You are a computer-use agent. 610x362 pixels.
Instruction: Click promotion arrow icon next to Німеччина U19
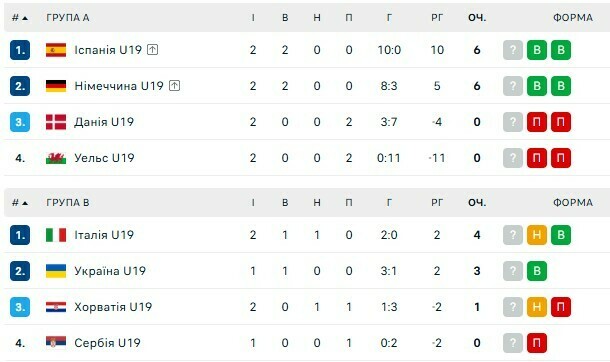[x=174, y=86]
